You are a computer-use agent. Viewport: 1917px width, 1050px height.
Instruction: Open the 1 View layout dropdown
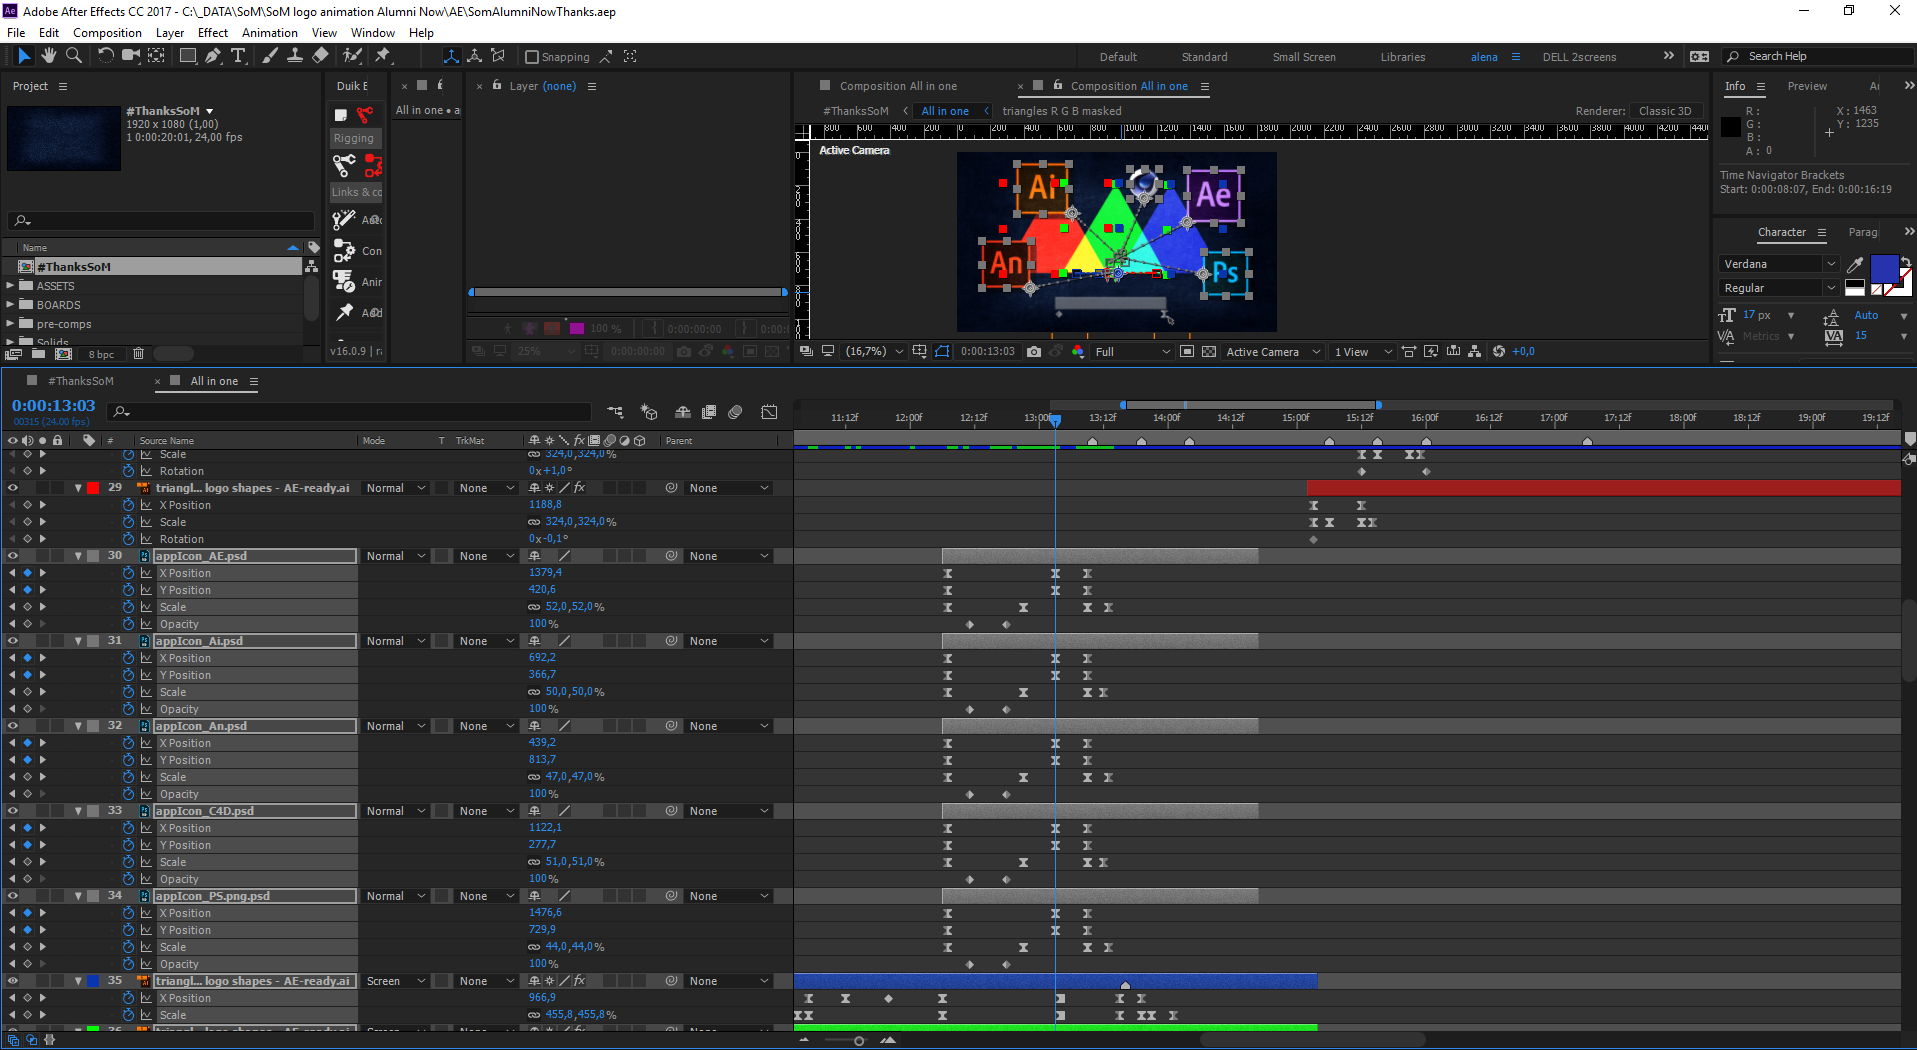click(x=1363, y=352)
